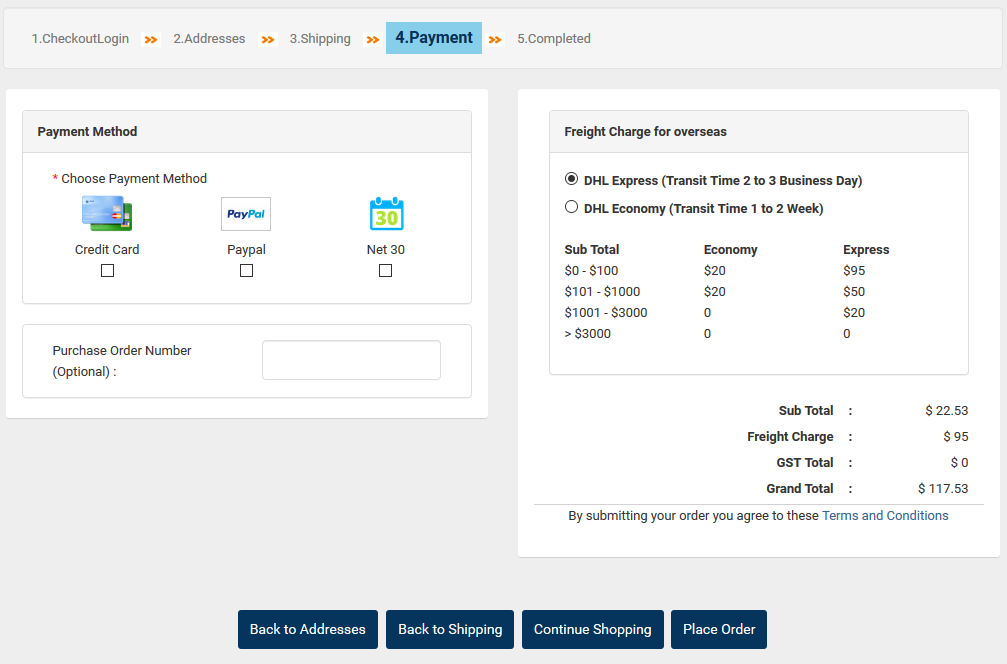The width and height of the screenshot is (1007, 664).
Task: Choose DHL Economy shipping option
Action: pyautogui.click(x=571, y=206)
